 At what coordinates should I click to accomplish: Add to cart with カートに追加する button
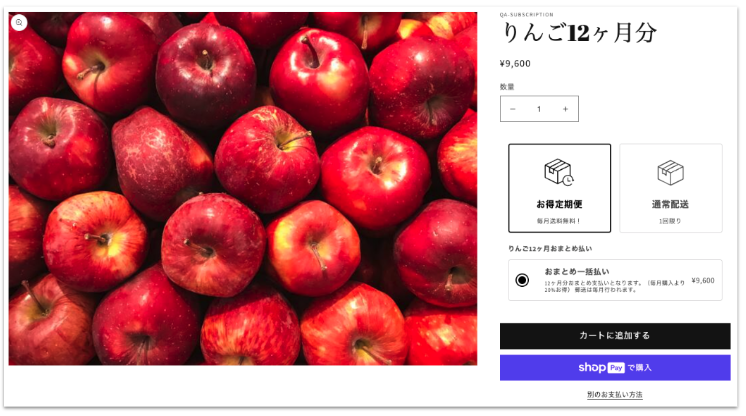[615, 336]
